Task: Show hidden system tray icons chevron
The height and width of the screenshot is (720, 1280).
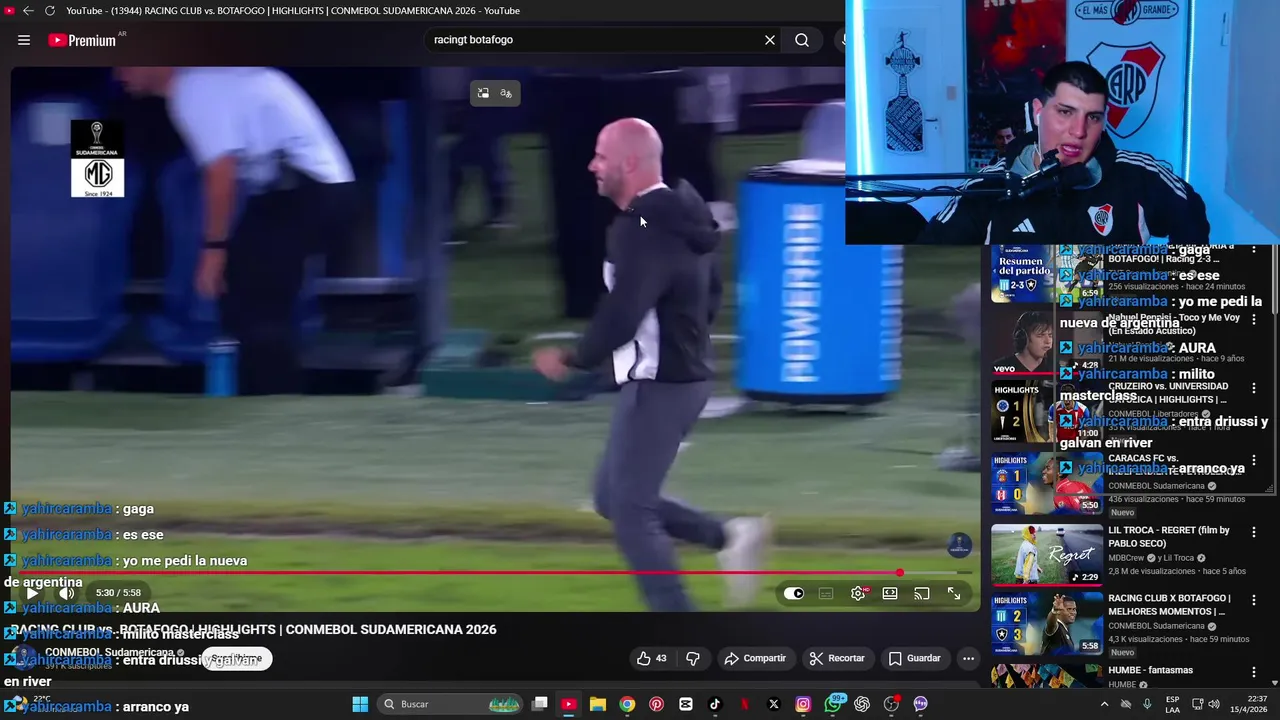Action: (x=1104, y=704)
